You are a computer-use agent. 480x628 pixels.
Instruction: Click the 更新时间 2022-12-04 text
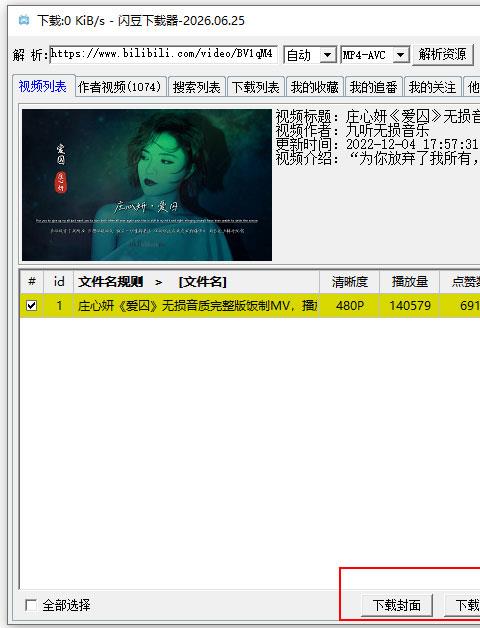(377, 144)
